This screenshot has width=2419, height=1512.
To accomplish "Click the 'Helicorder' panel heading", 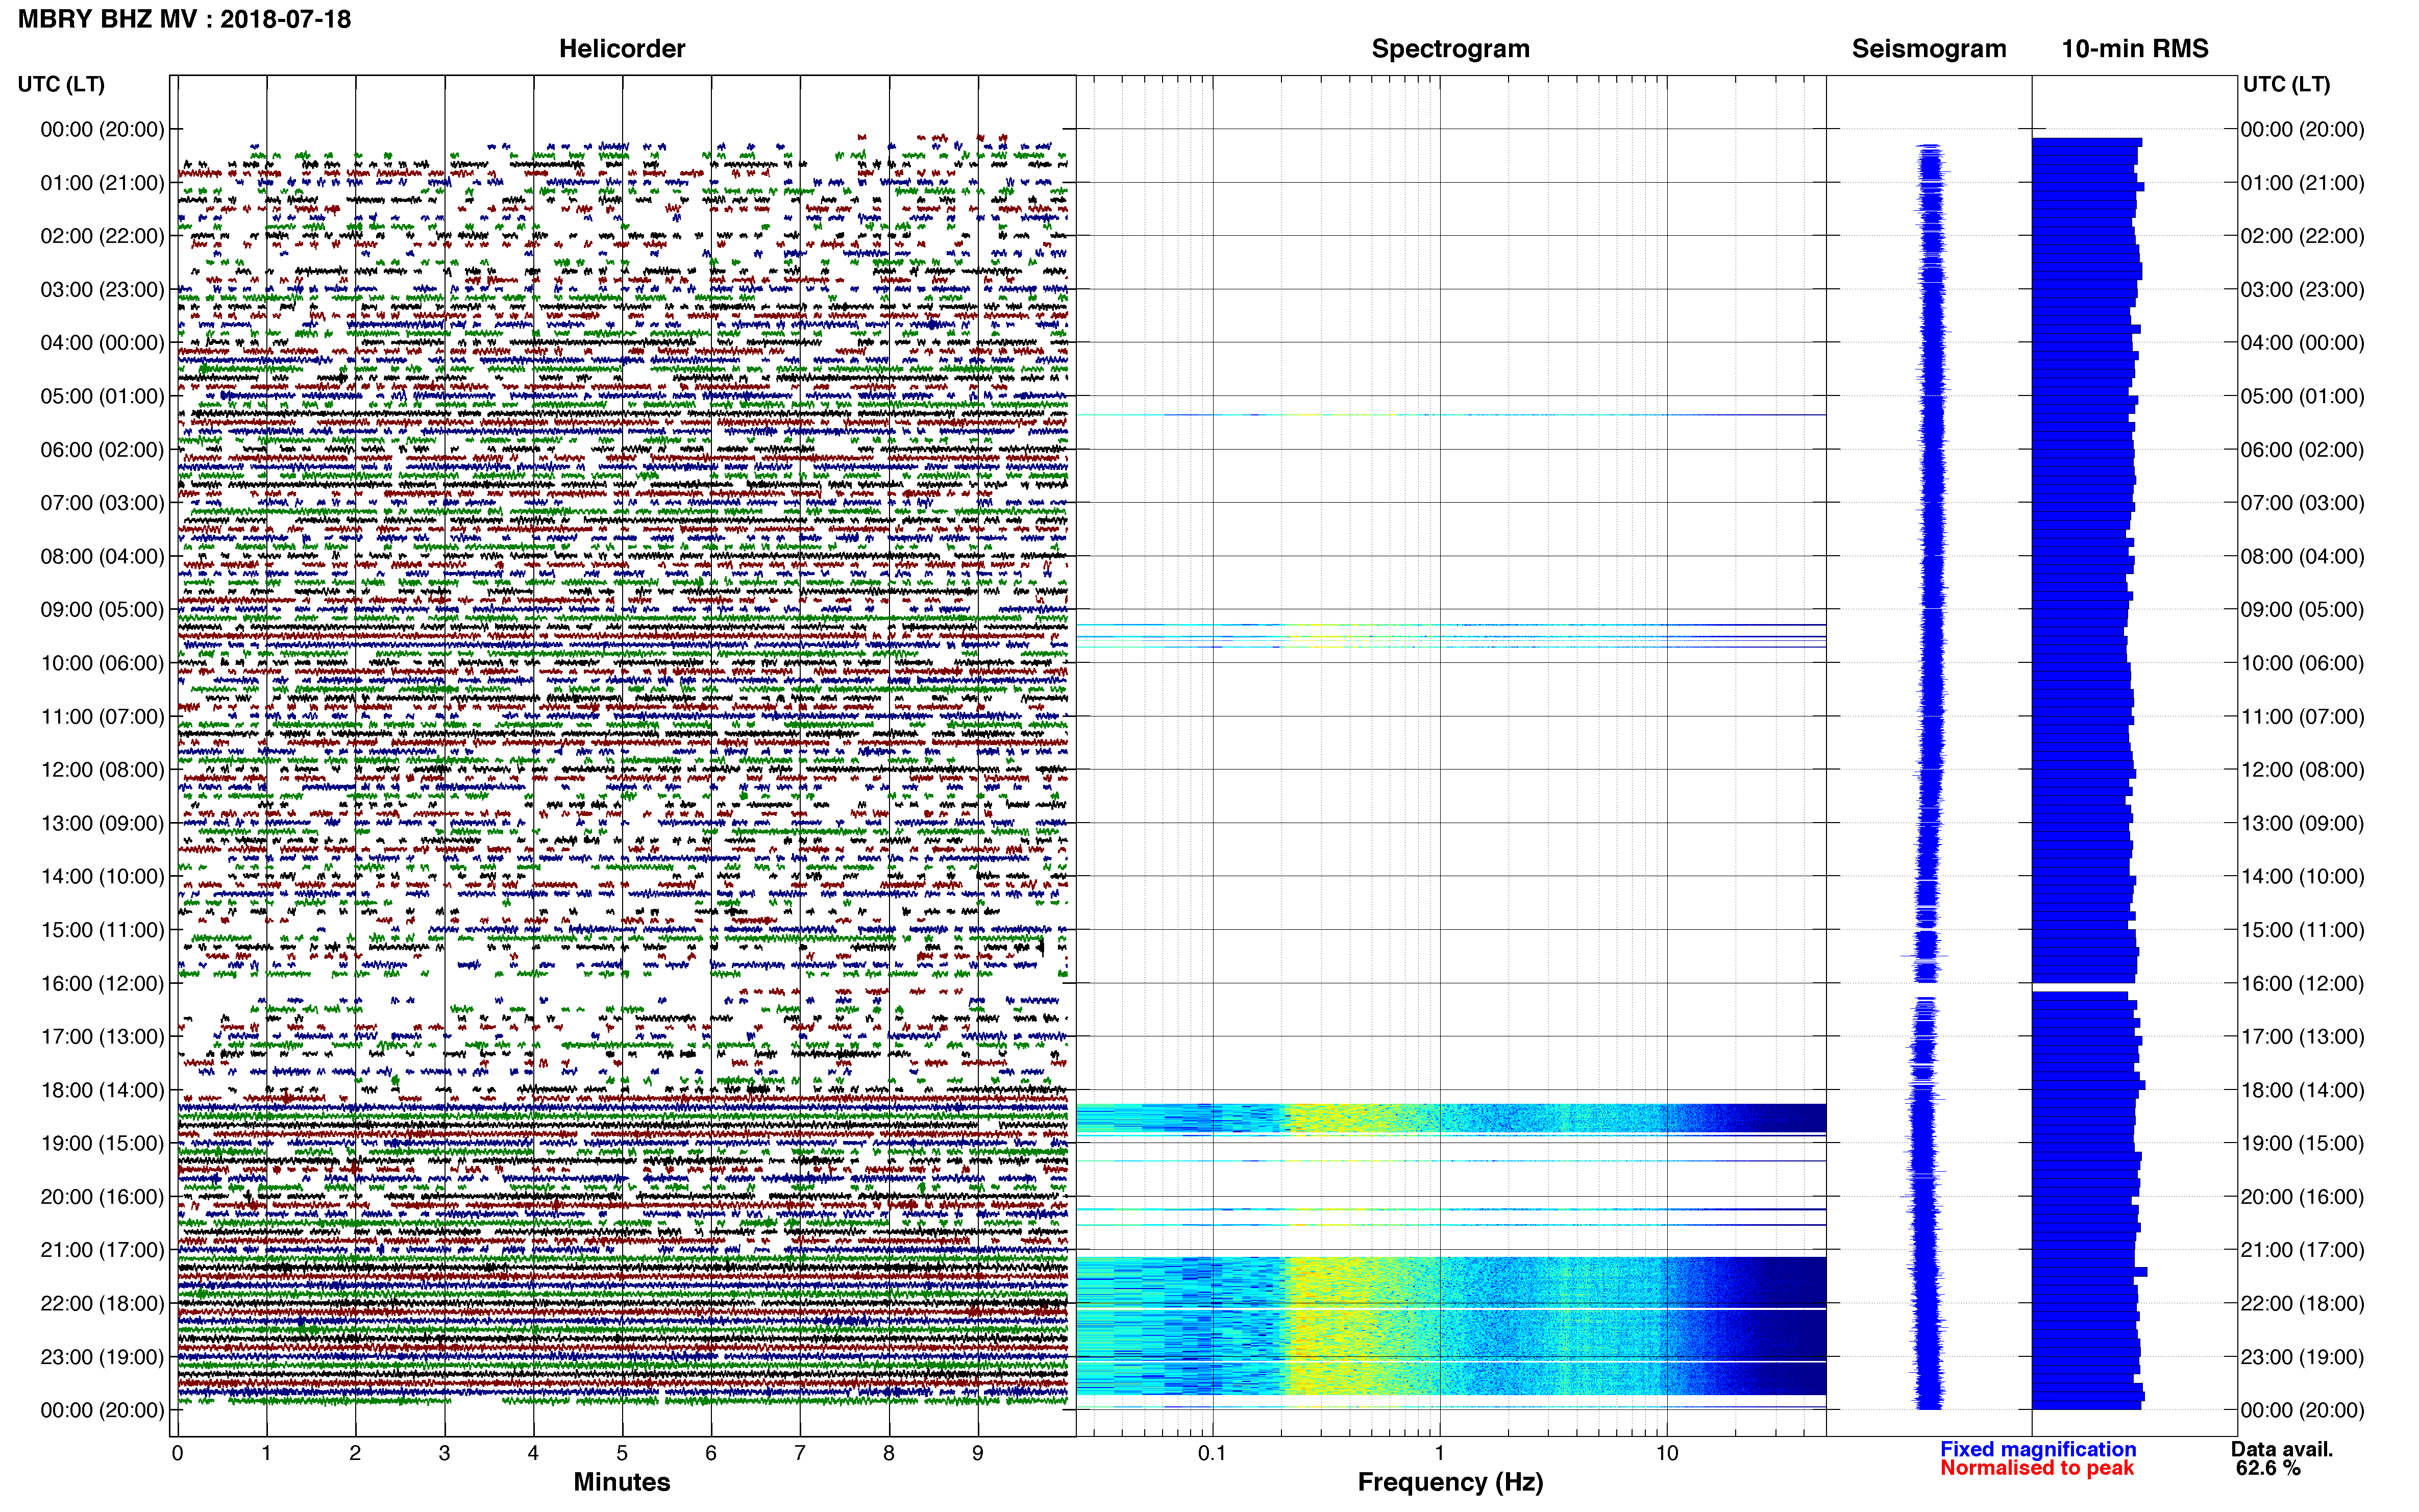I will pyautogui.click(x=622, y=49).
